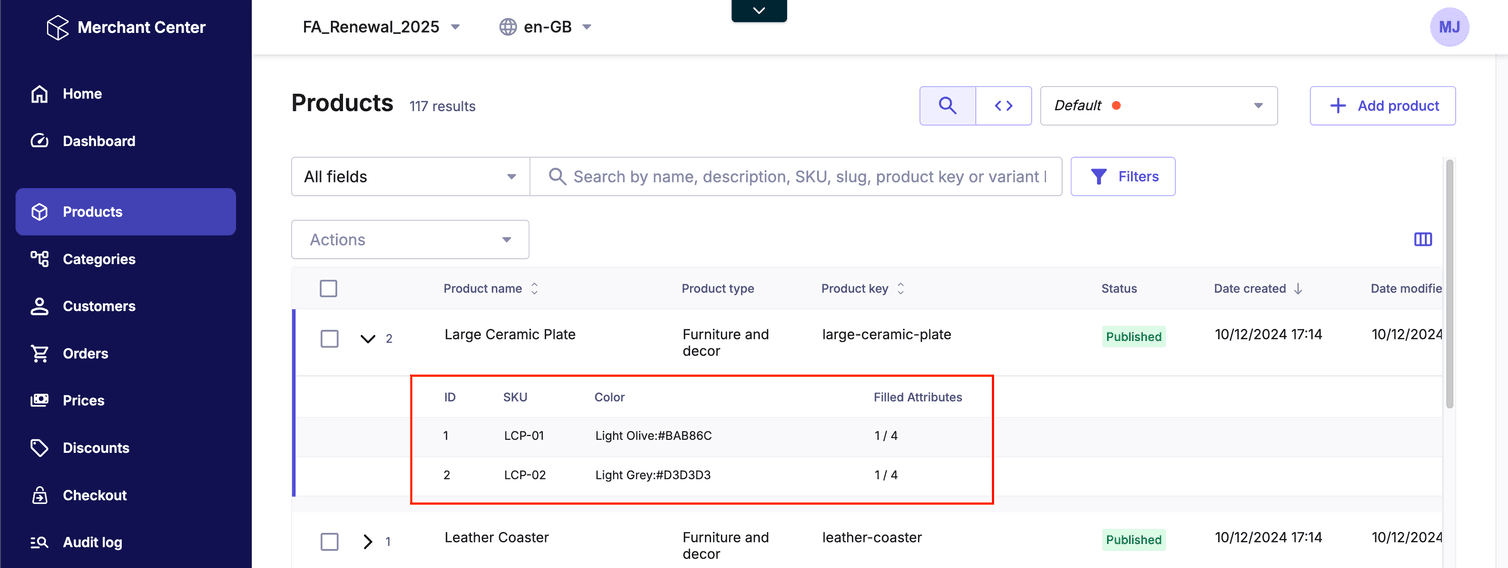
Task: Click the Merchant Center logo icon
Action: coord(58,27)
